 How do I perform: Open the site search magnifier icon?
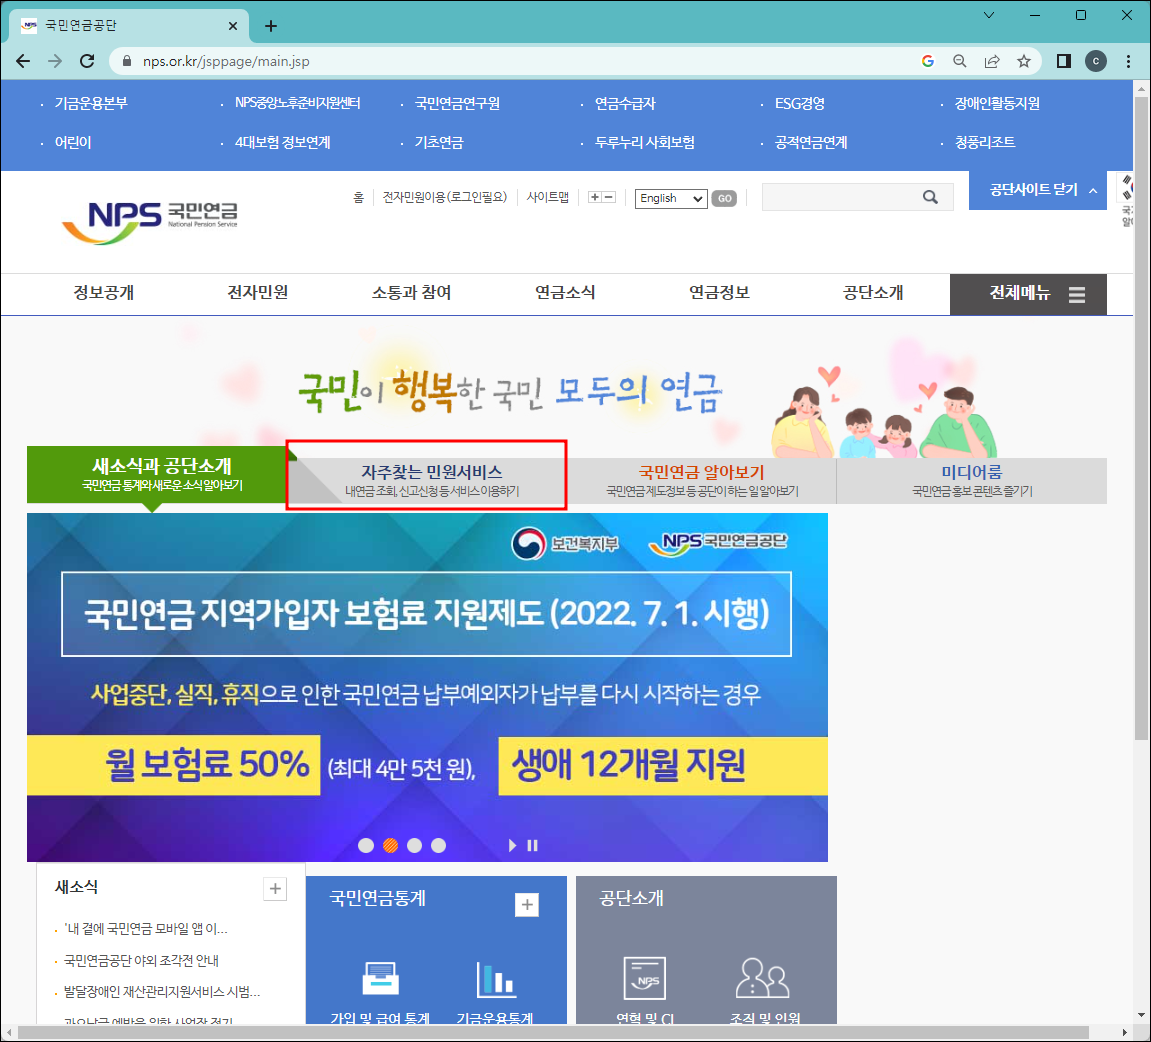tap(931, 196)
